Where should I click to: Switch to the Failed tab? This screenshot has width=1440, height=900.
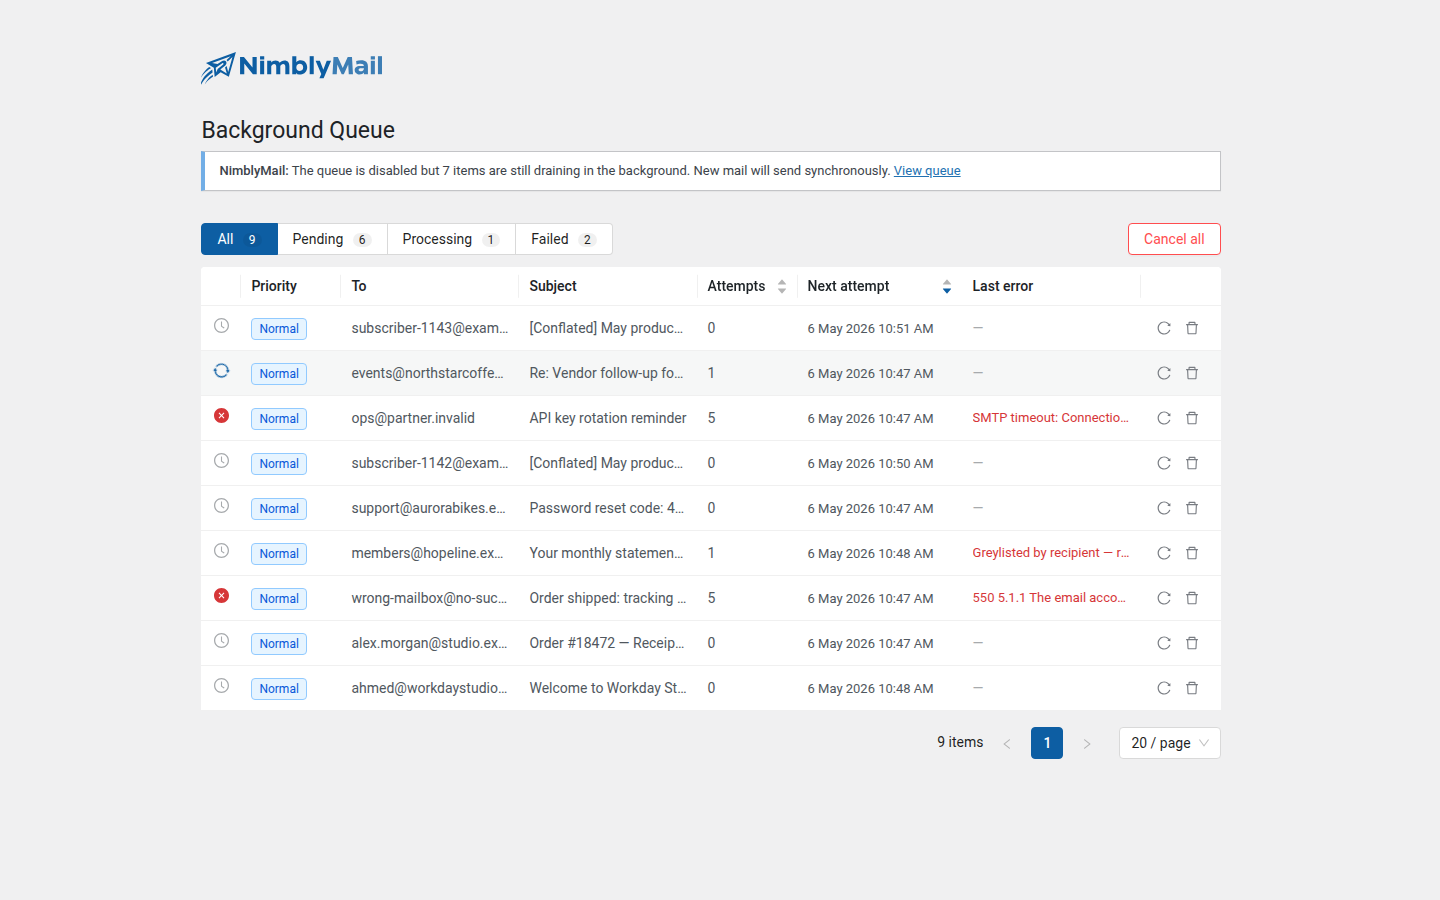click(x=564, y=239)
